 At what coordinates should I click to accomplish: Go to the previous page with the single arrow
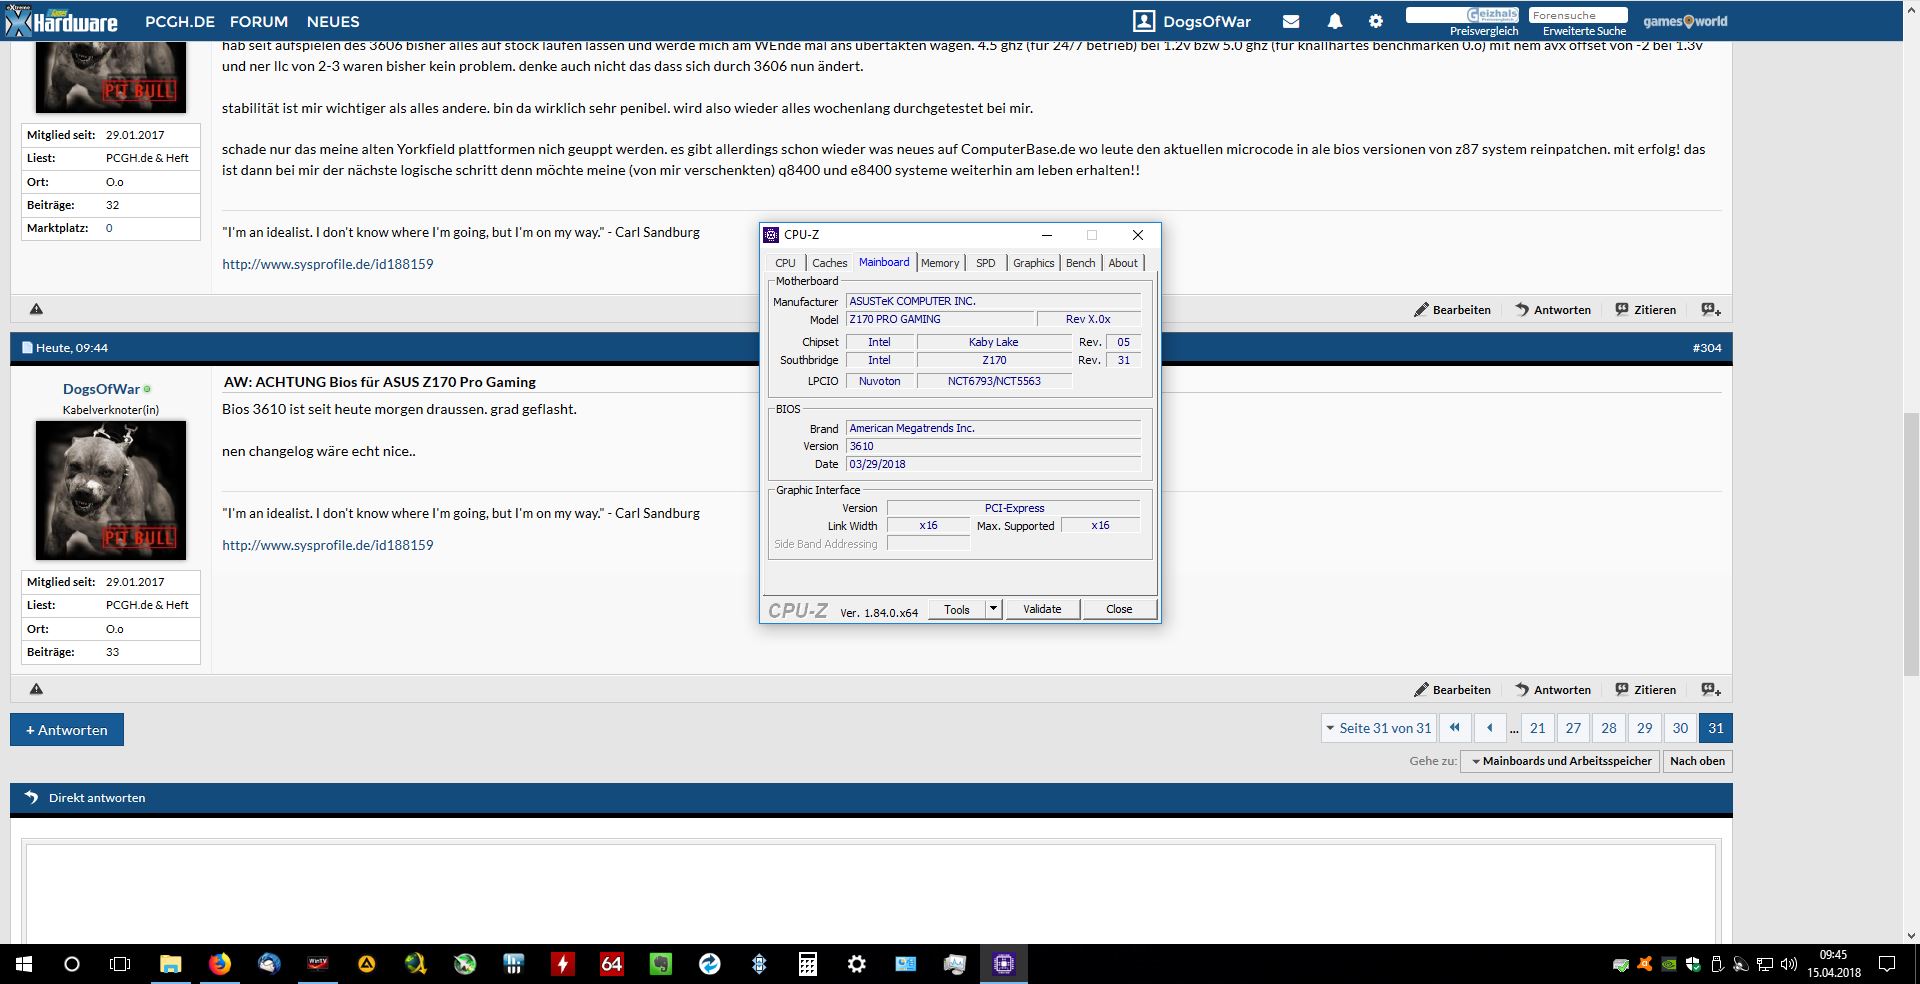point(1490,728)
